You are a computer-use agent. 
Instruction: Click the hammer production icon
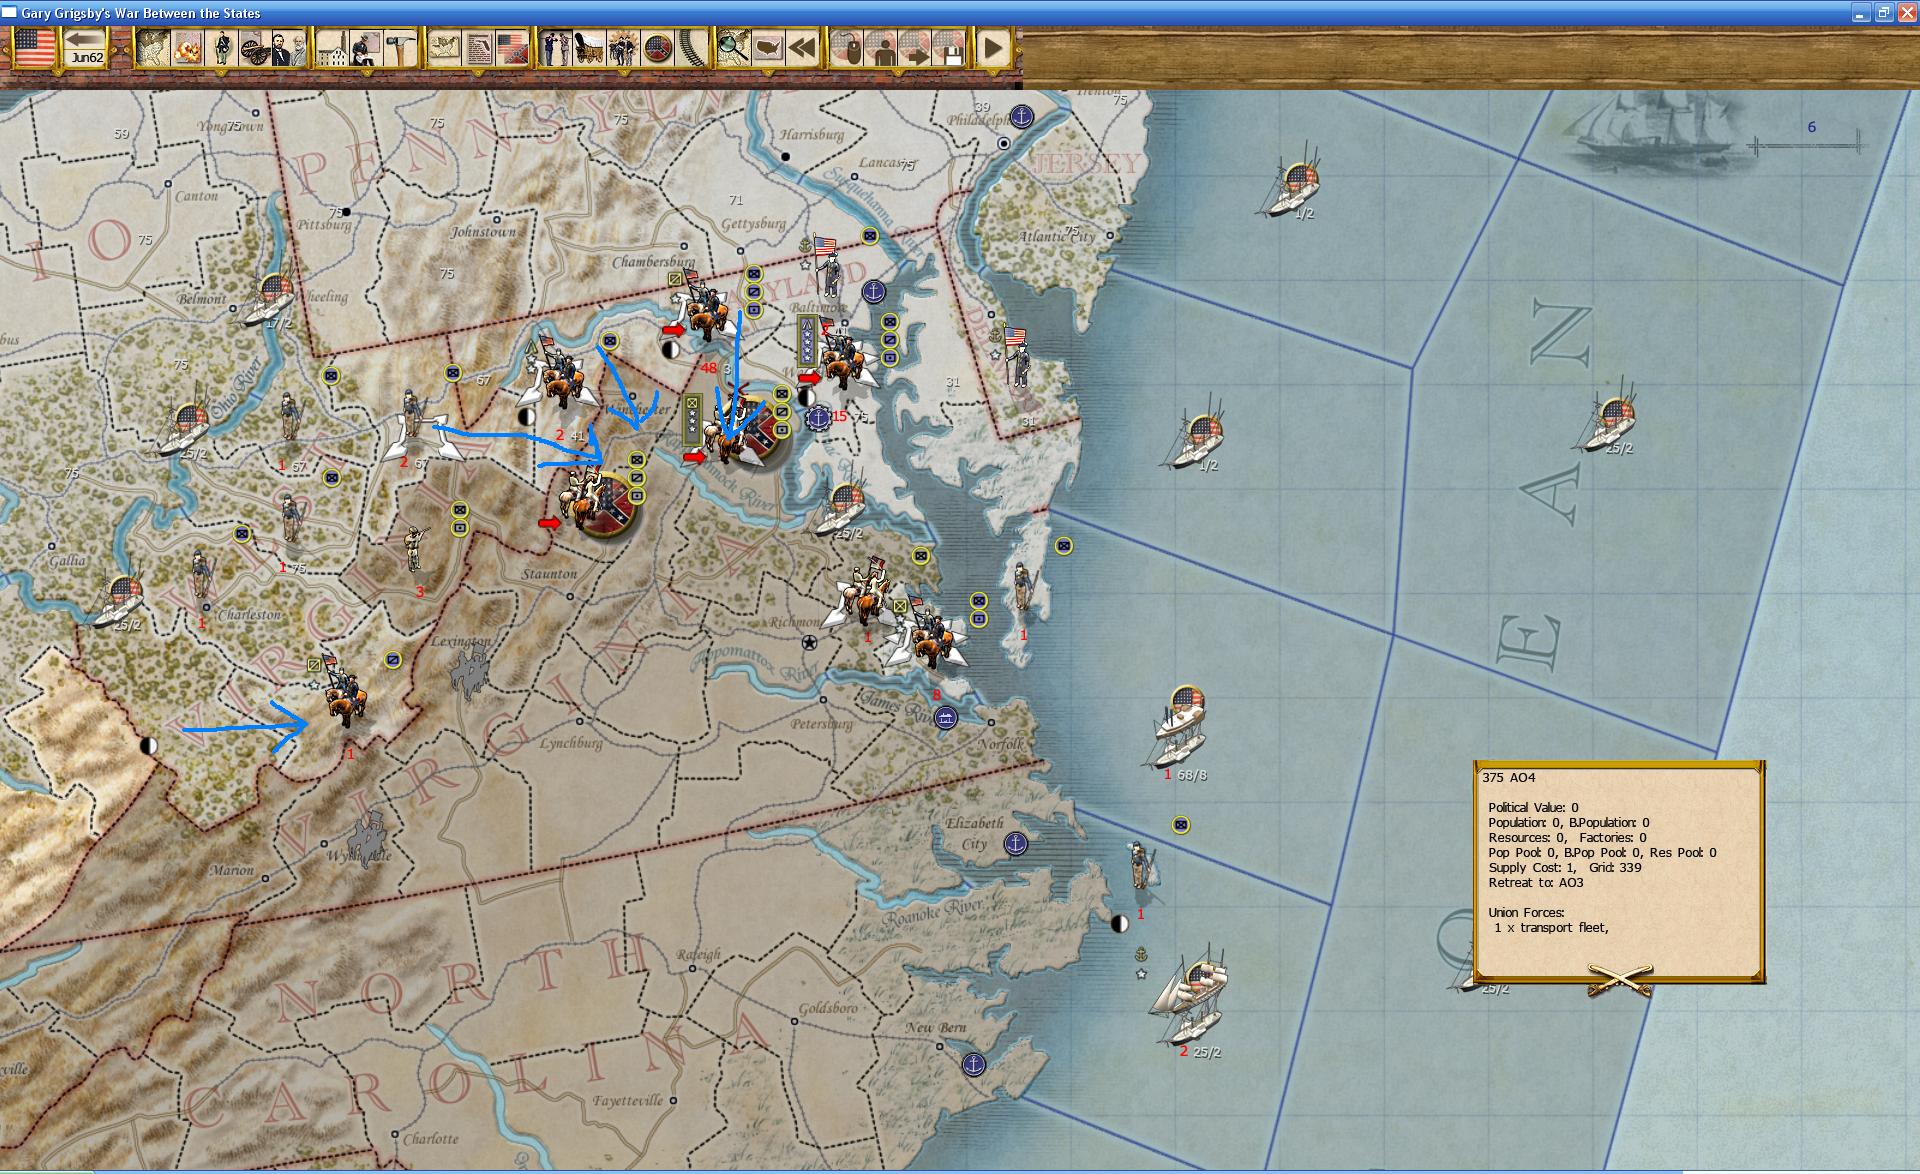point(399,48)
